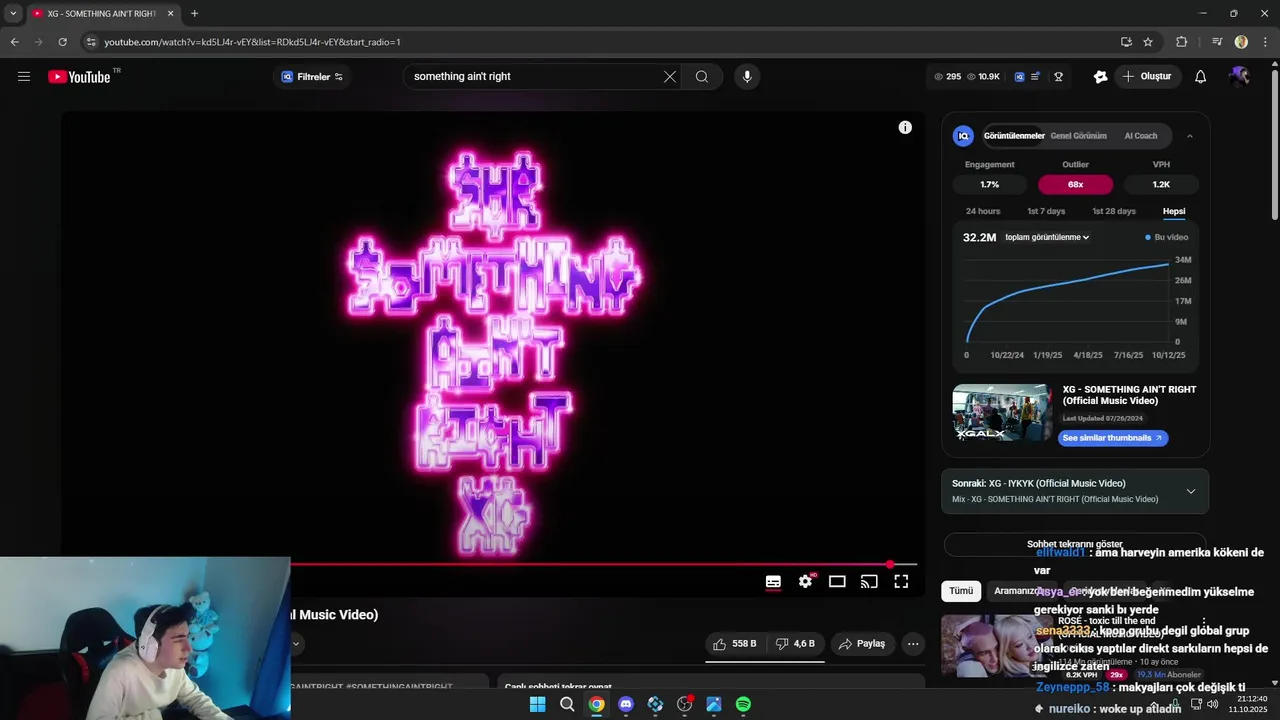Click the XG video thumbnail in vidIQ panel
The width and height of the screenshot is (1280, 720).
(1002, 412)
